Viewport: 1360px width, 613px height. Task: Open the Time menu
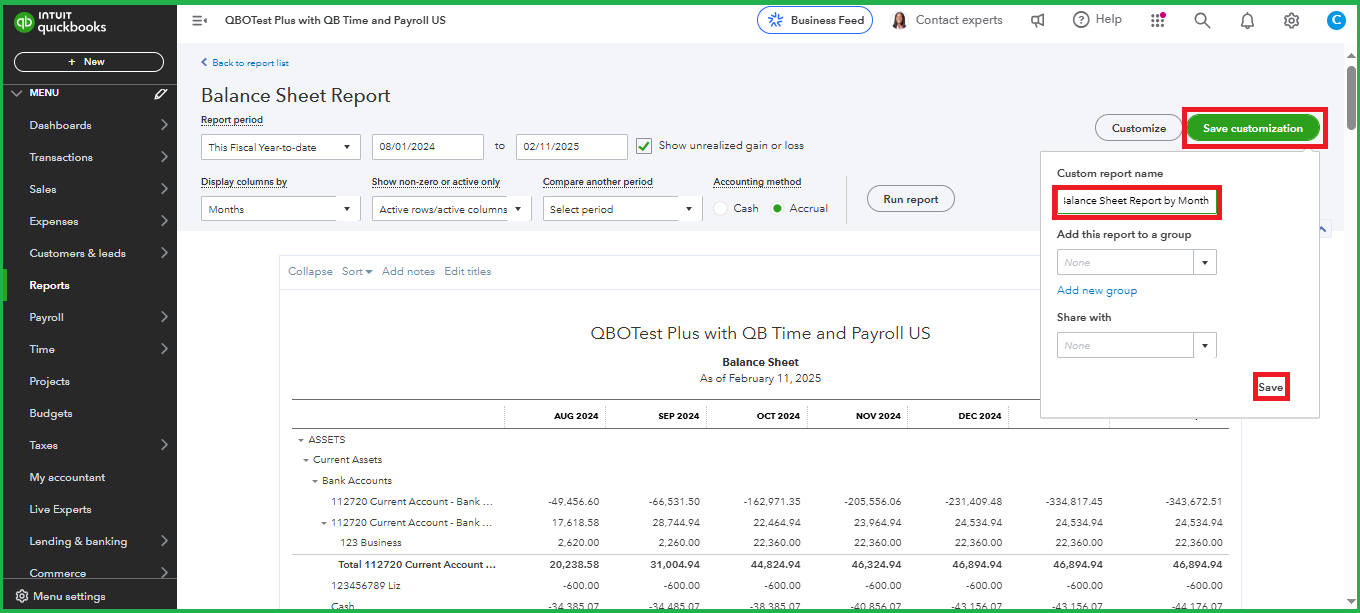[89, 349]
